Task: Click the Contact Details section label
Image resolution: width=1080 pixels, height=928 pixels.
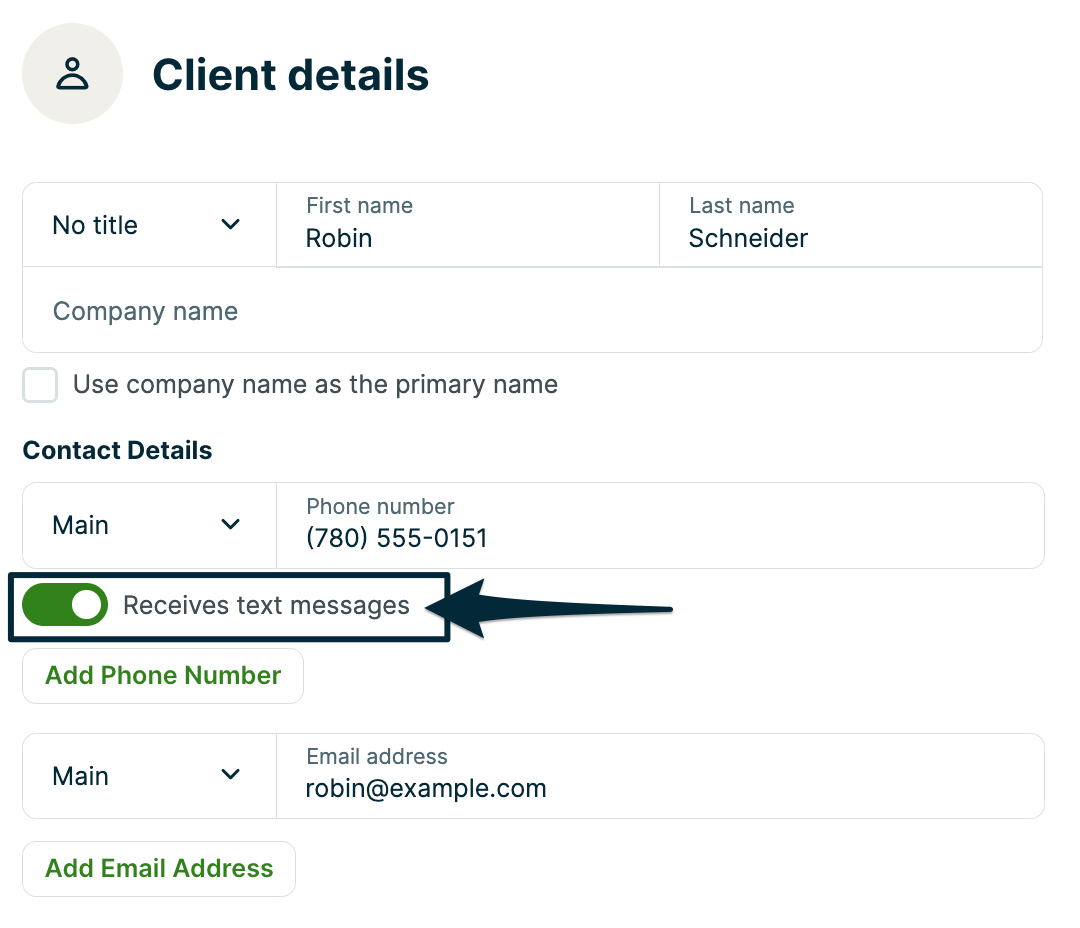Action: (117, 450)
